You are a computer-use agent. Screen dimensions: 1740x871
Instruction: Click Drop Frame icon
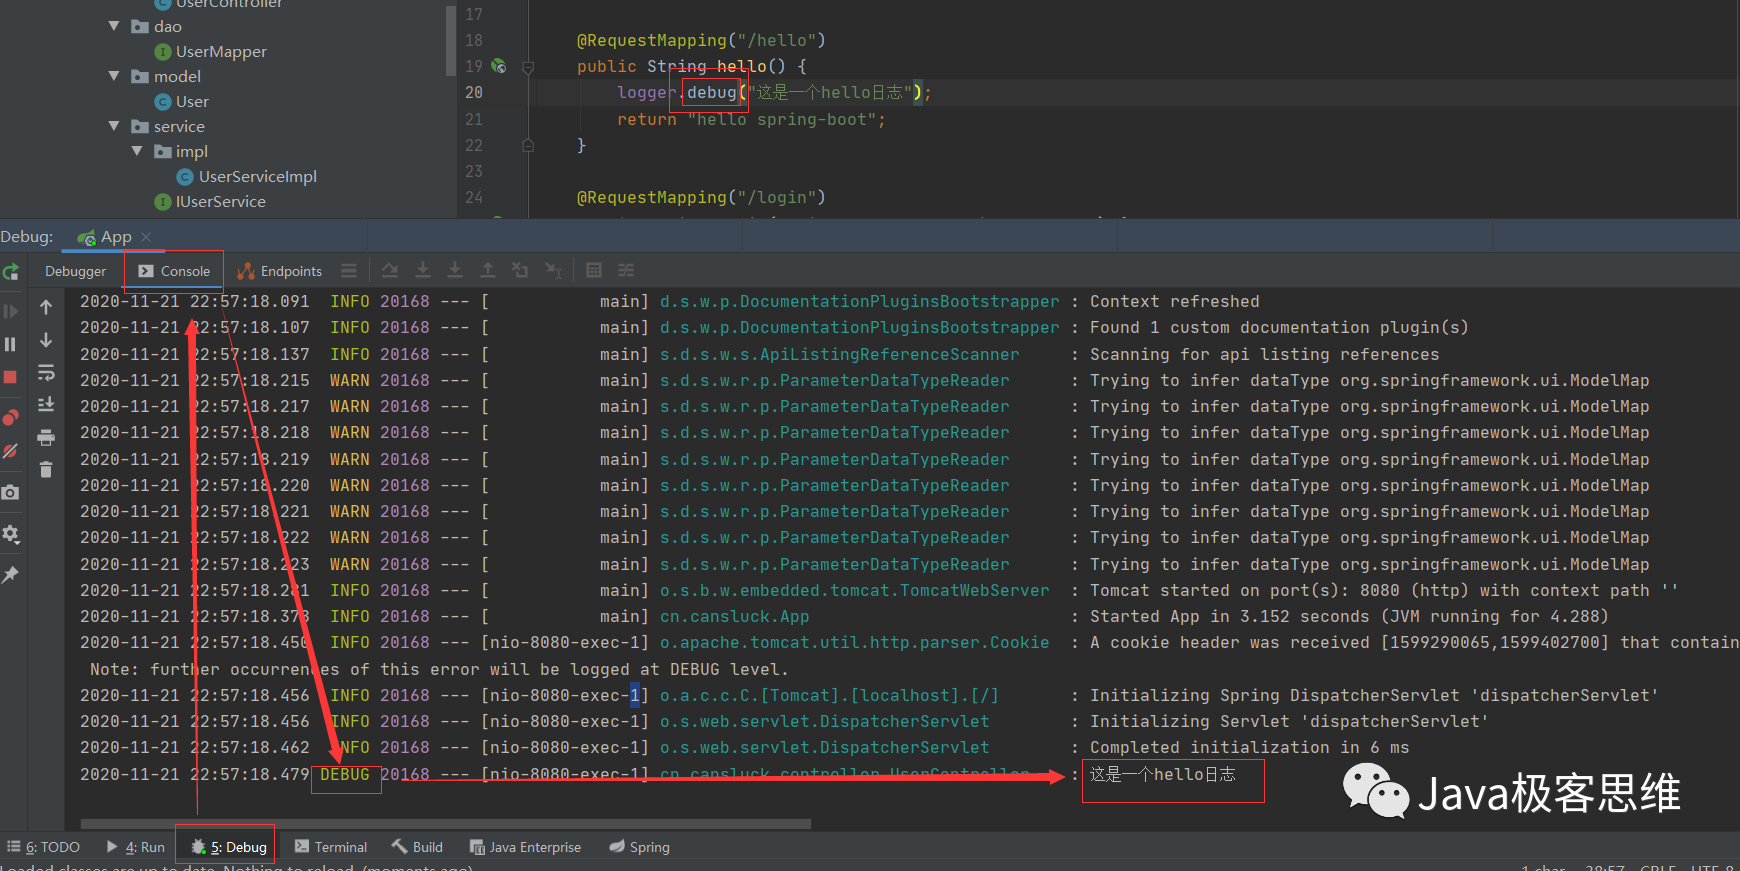coord(520,270)
